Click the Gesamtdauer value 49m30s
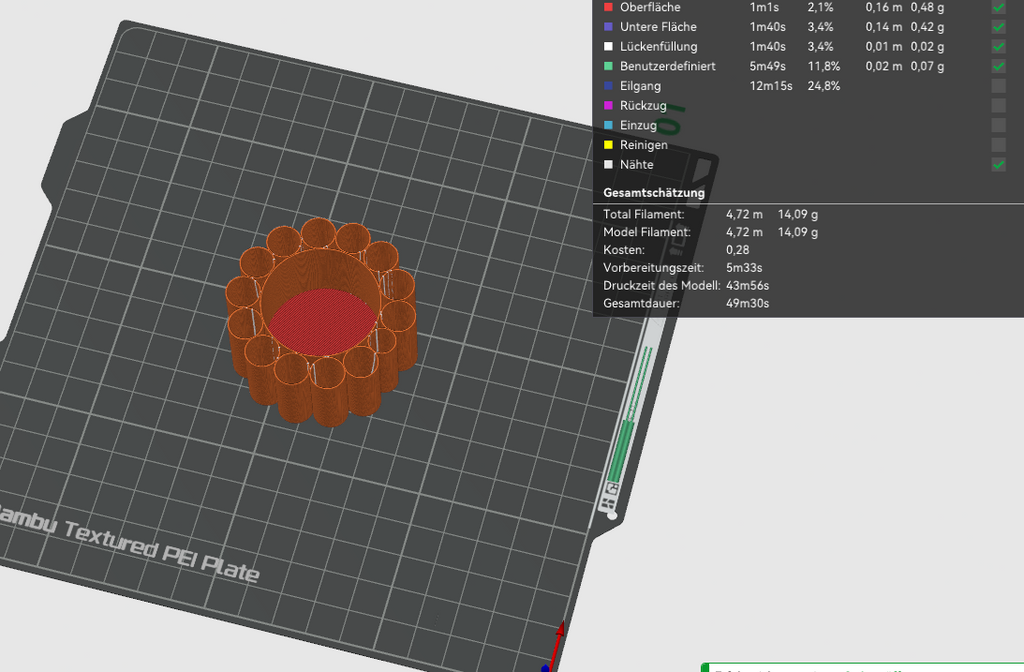1024x672 pixels. [747, 303]
